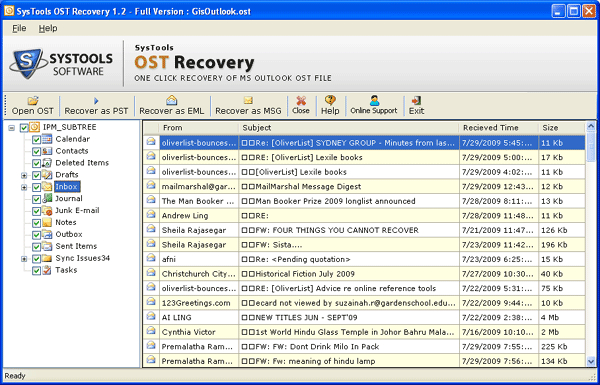Select FW: Dont Drink Milo In Pack

click(365, 346)
